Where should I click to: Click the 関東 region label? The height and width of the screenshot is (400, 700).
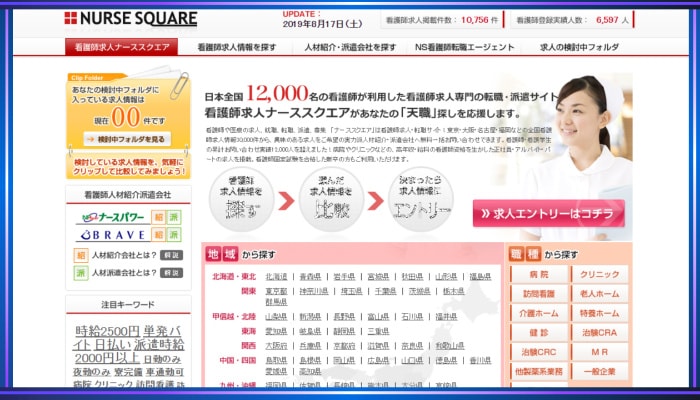(249, 292)
